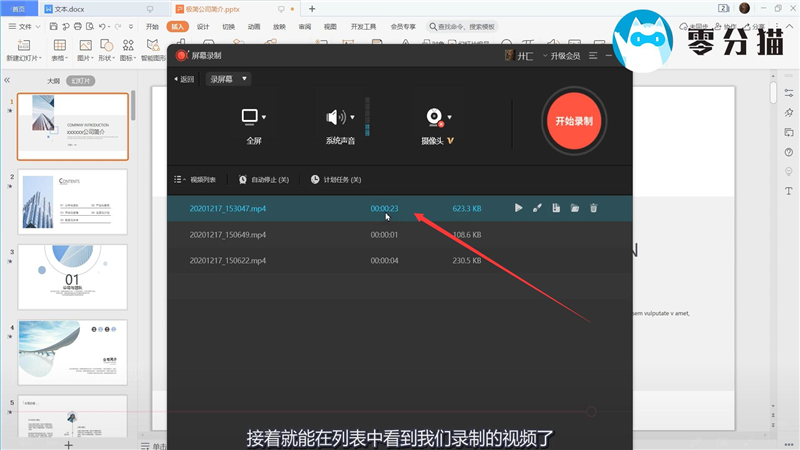Open containing folder of selected video
The height and width of the screenshot is (450, 800).
tap(575, 208)
